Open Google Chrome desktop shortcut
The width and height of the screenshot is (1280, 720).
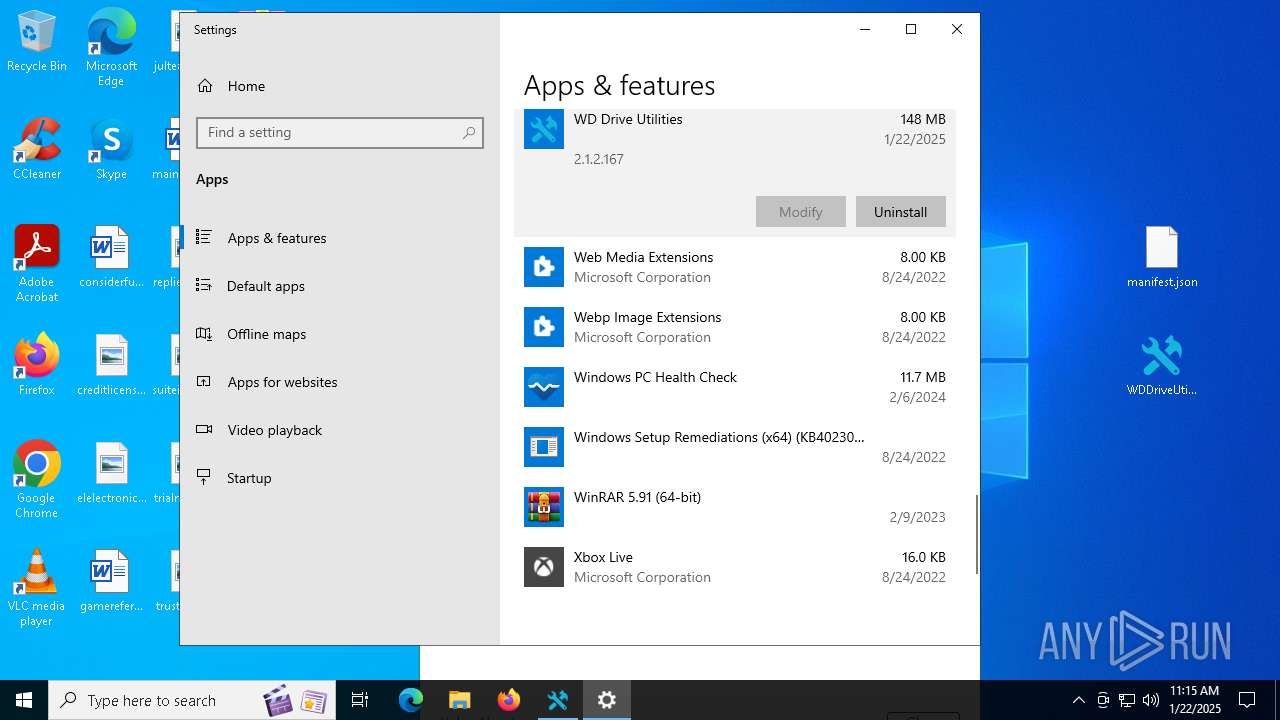(36, 480)
